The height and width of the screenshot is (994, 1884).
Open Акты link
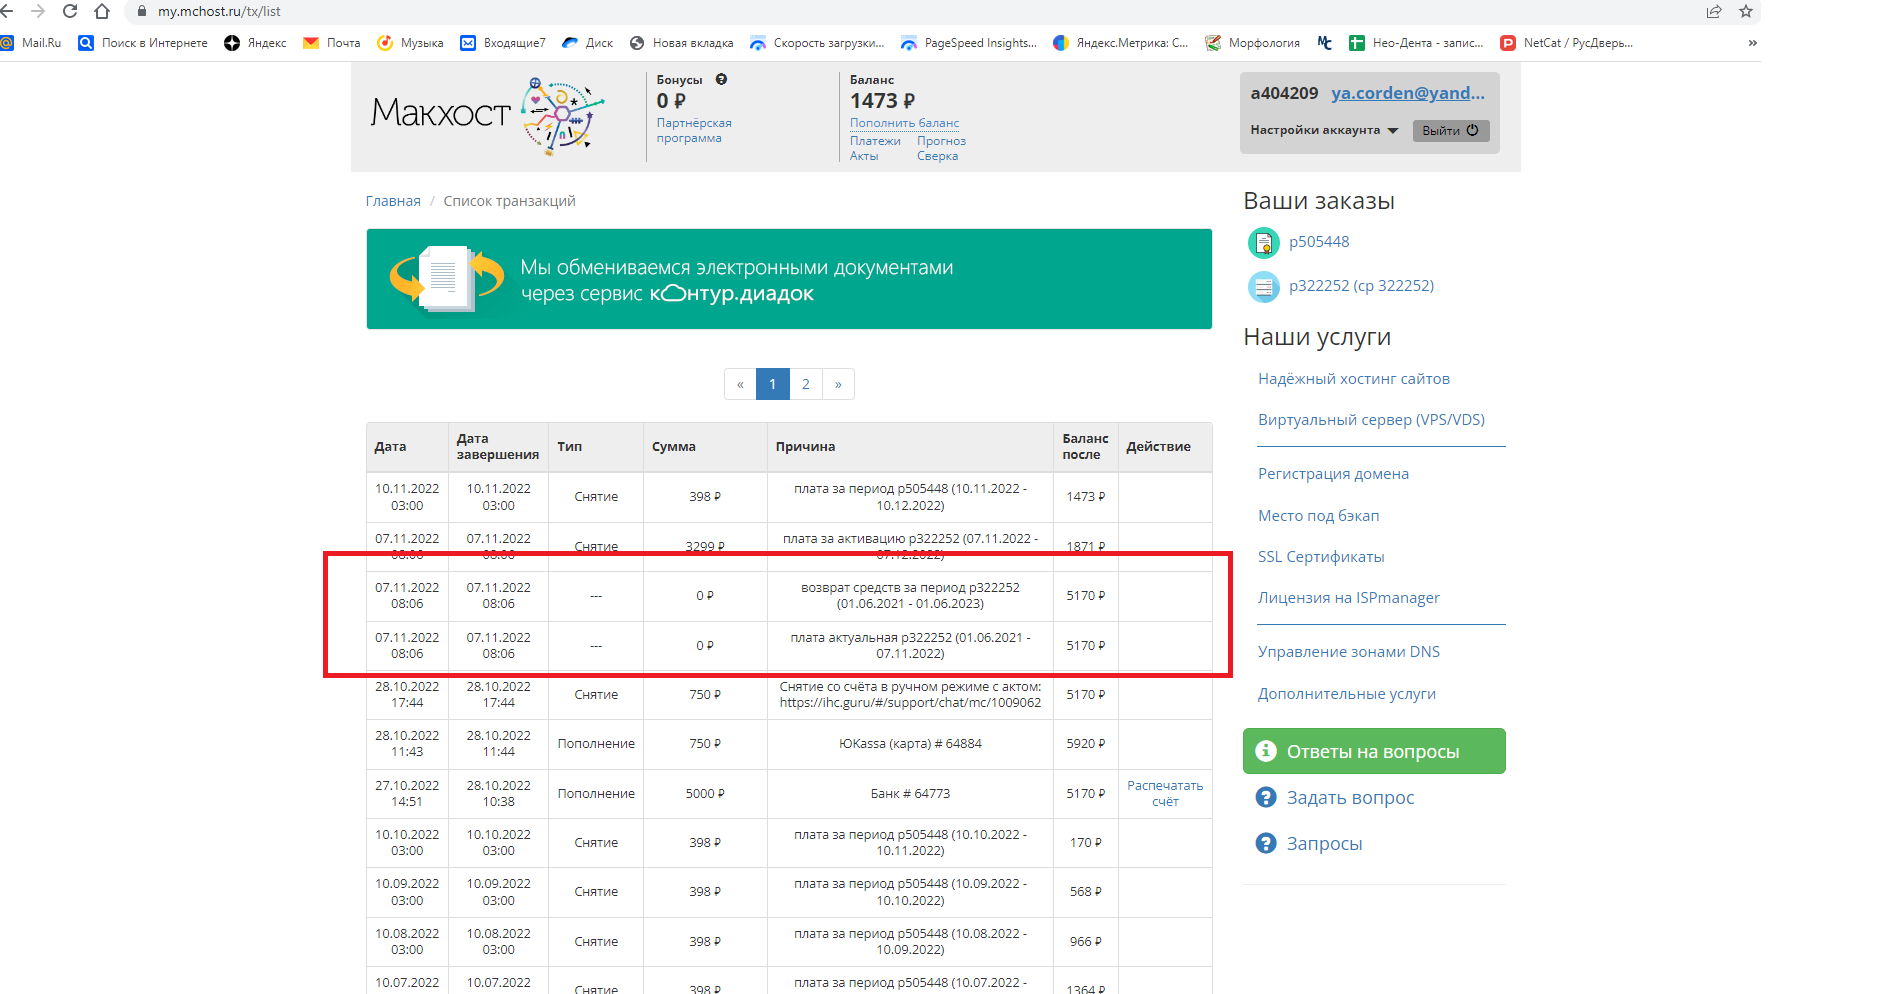(864, 156)
